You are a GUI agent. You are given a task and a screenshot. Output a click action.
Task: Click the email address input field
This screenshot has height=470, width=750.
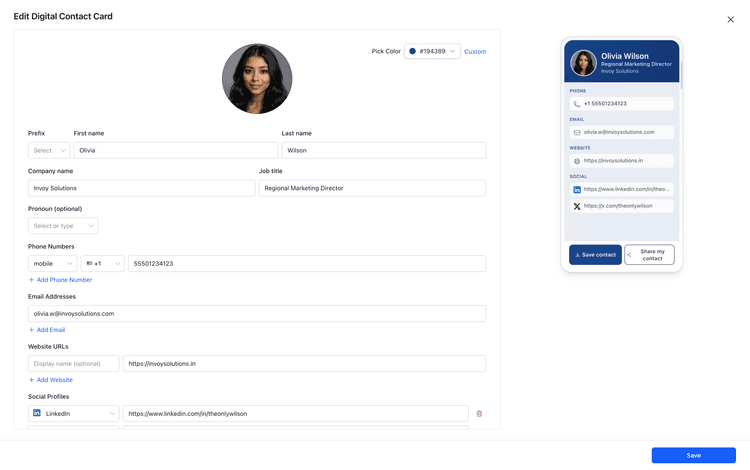257,314
